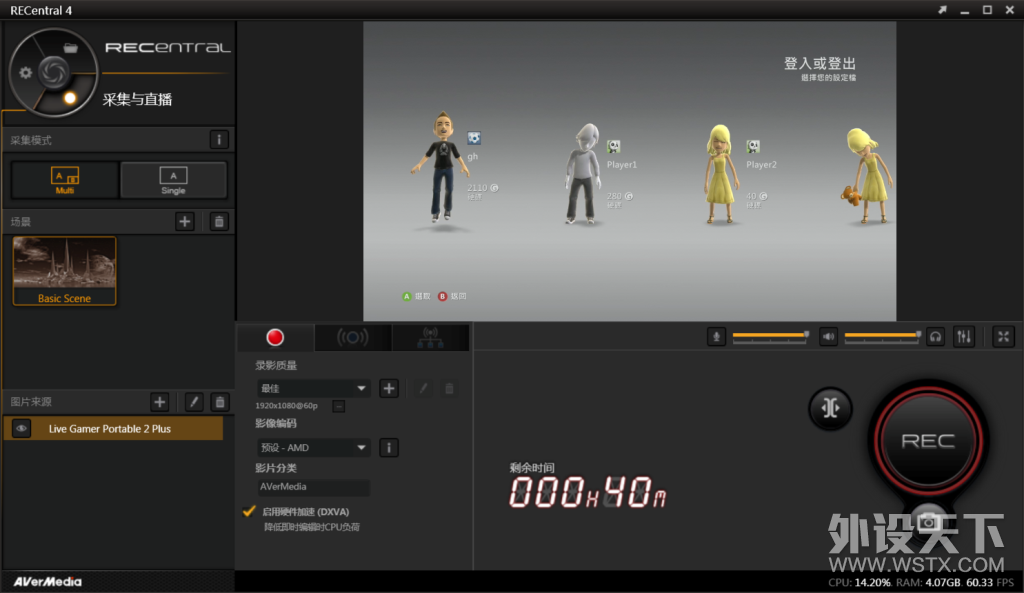Open the folder icon in the RECentral dial

pyautogui.click(x=71, y=48)
